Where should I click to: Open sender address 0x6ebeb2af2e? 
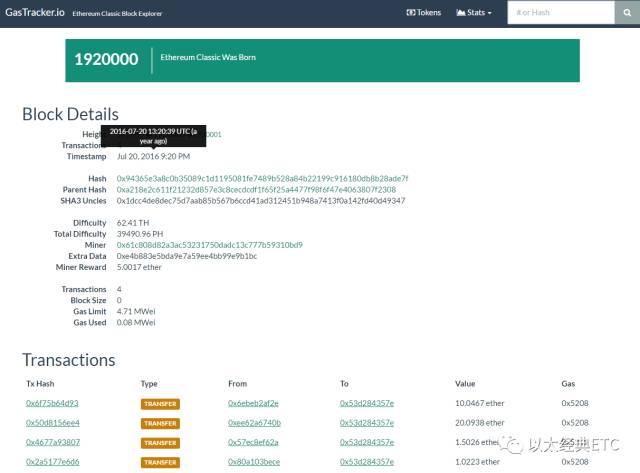coord(253,403)
